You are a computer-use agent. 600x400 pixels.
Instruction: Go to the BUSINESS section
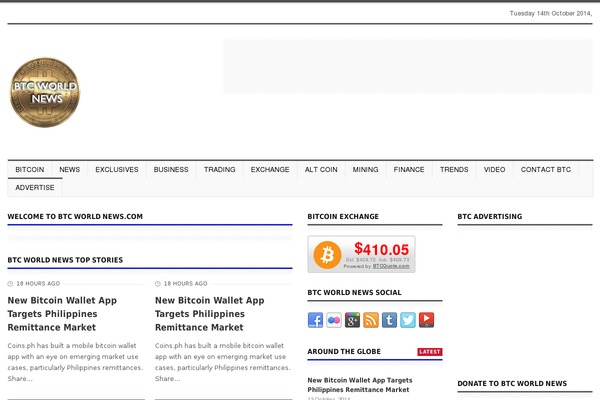[171, 170]
